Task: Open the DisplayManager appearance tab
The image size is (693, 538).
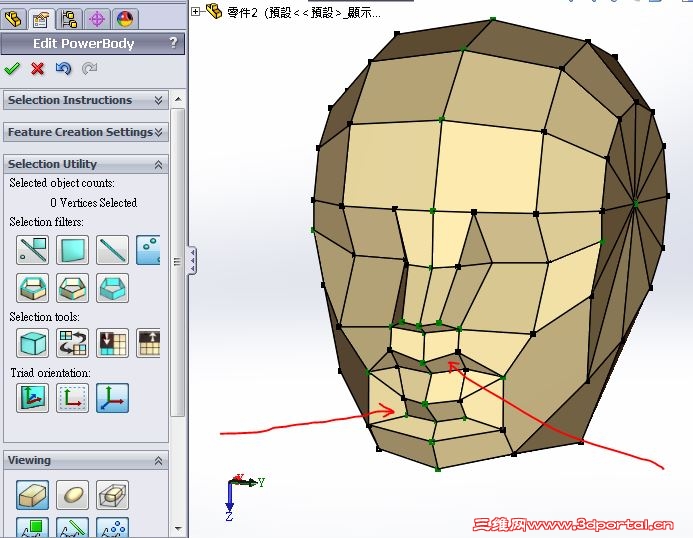Action: (125, 19)
